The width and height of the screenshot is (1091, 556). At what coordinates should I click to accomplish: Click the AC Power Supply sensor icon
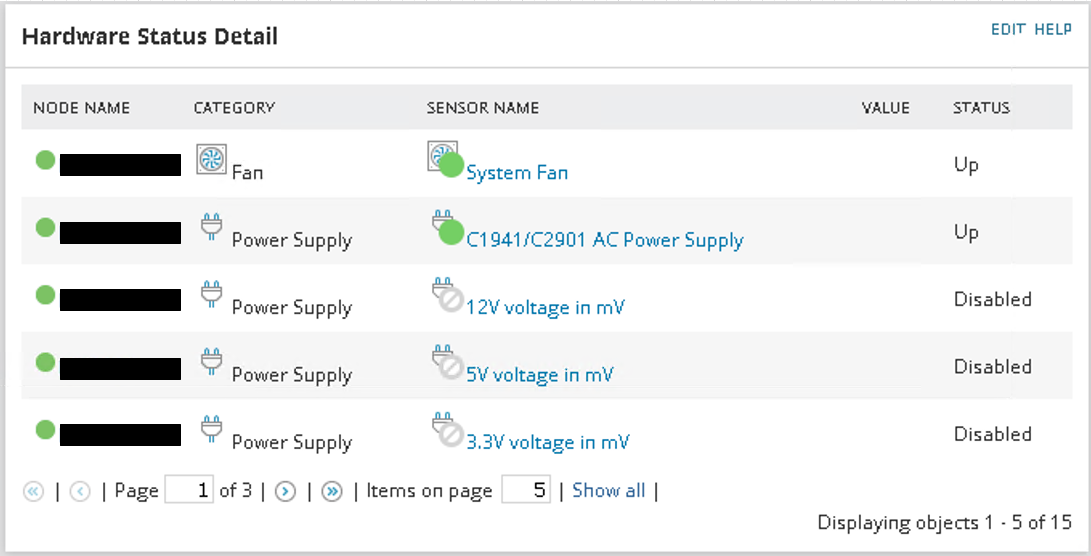(444, 228)
